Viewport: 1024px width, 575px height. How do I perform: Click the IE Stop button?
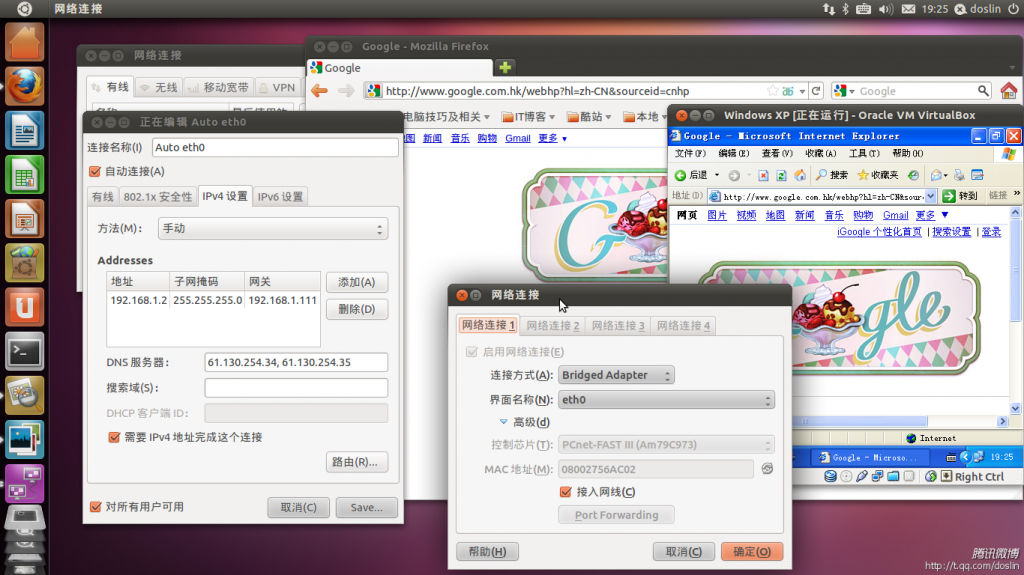(x=763, y=175)
